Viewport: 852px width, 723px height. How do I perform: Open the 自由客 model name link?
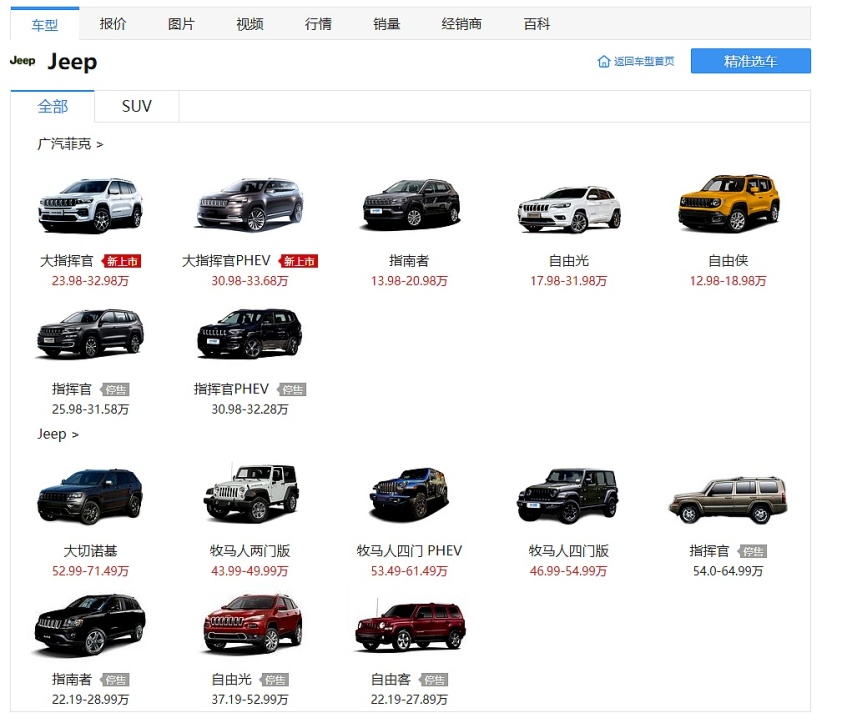click(391, 679)
